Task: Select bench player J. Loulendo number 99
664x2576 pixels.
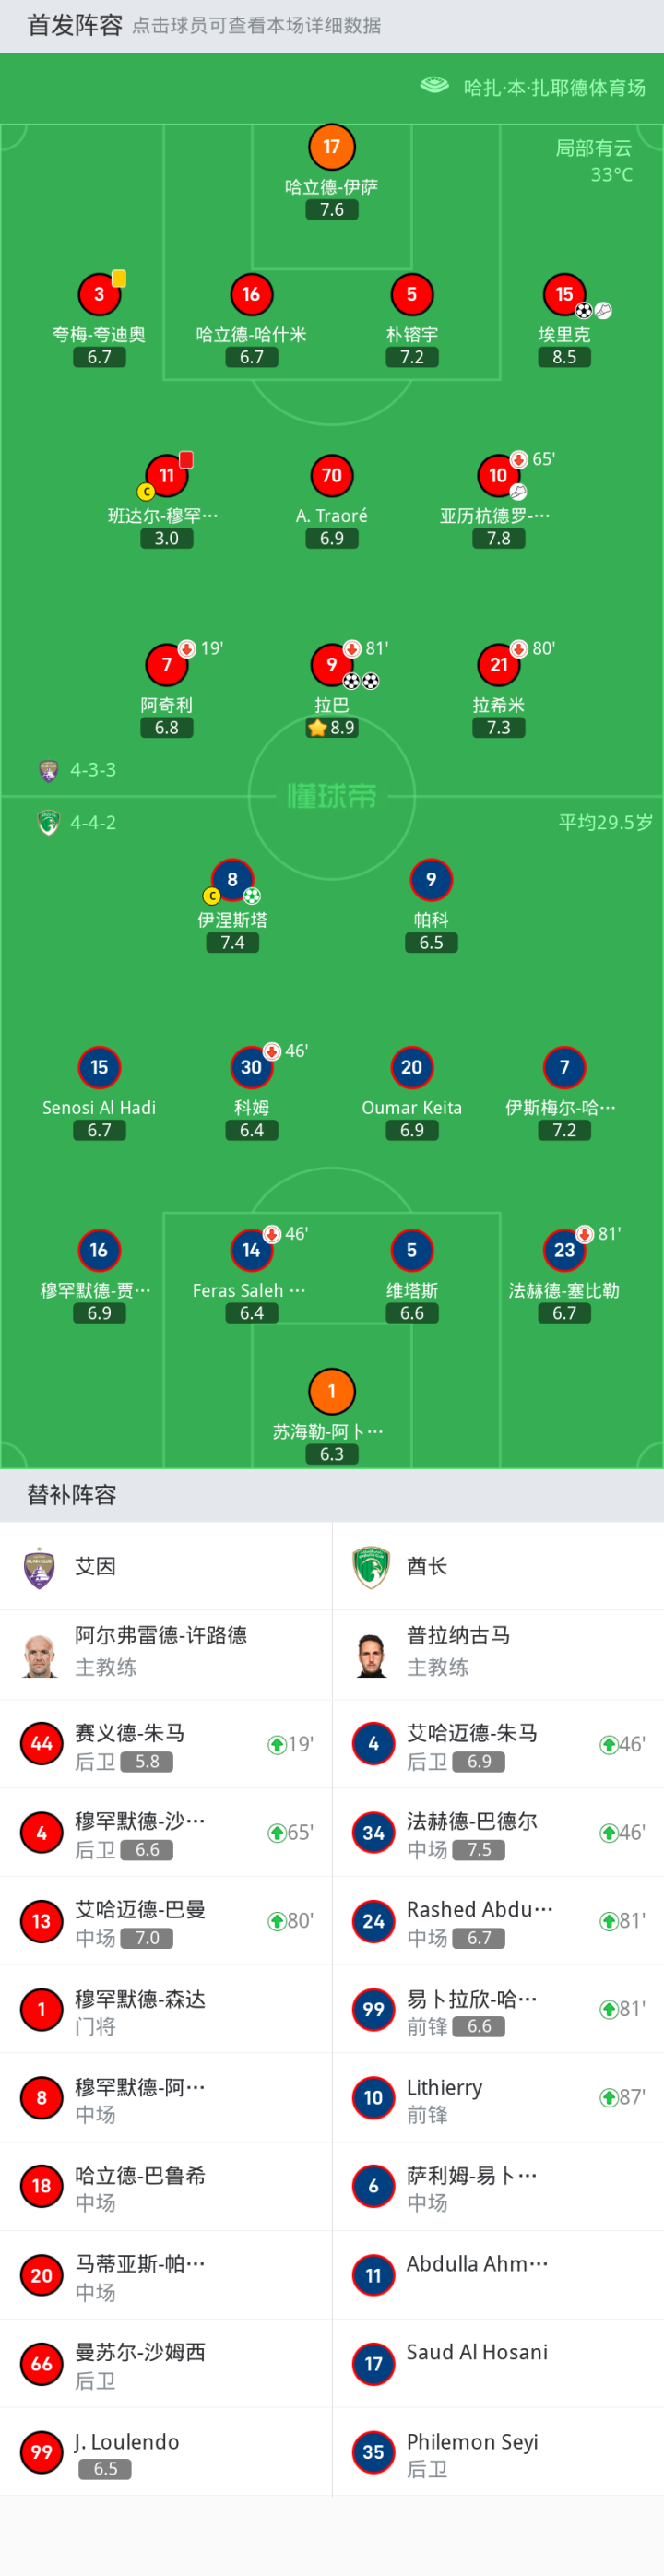Action: pyautogui.click(x=42, y=2452)
